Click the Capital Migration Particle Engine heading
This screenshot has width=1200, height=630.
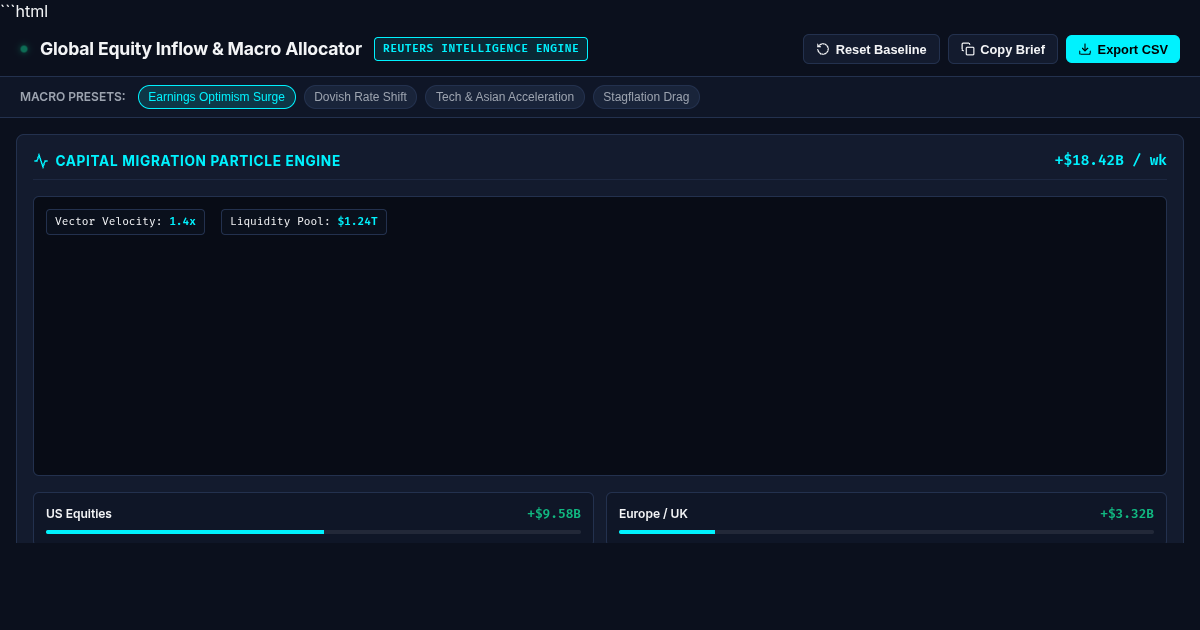(x=198, y=161)
